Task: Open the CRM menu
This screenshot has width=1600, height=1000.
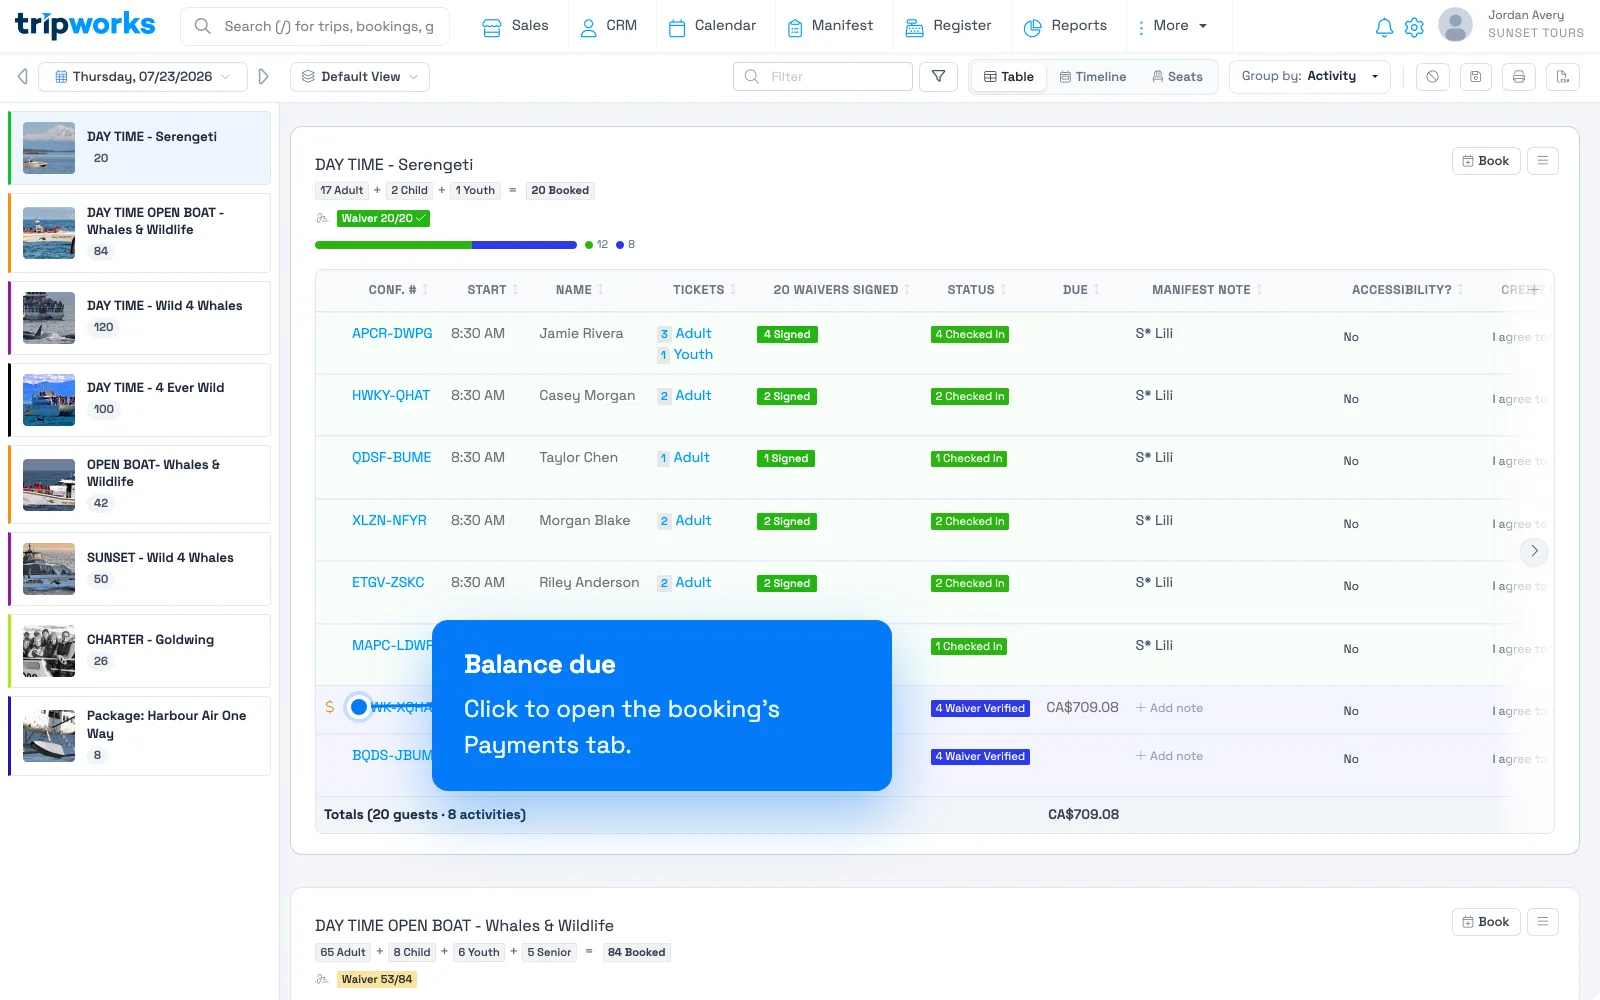Action: click(x=608, y=26)
